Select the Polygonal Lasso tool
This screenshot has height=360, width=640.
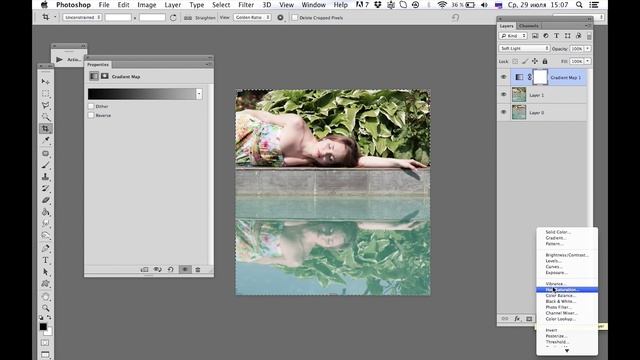tap(45, 105)
